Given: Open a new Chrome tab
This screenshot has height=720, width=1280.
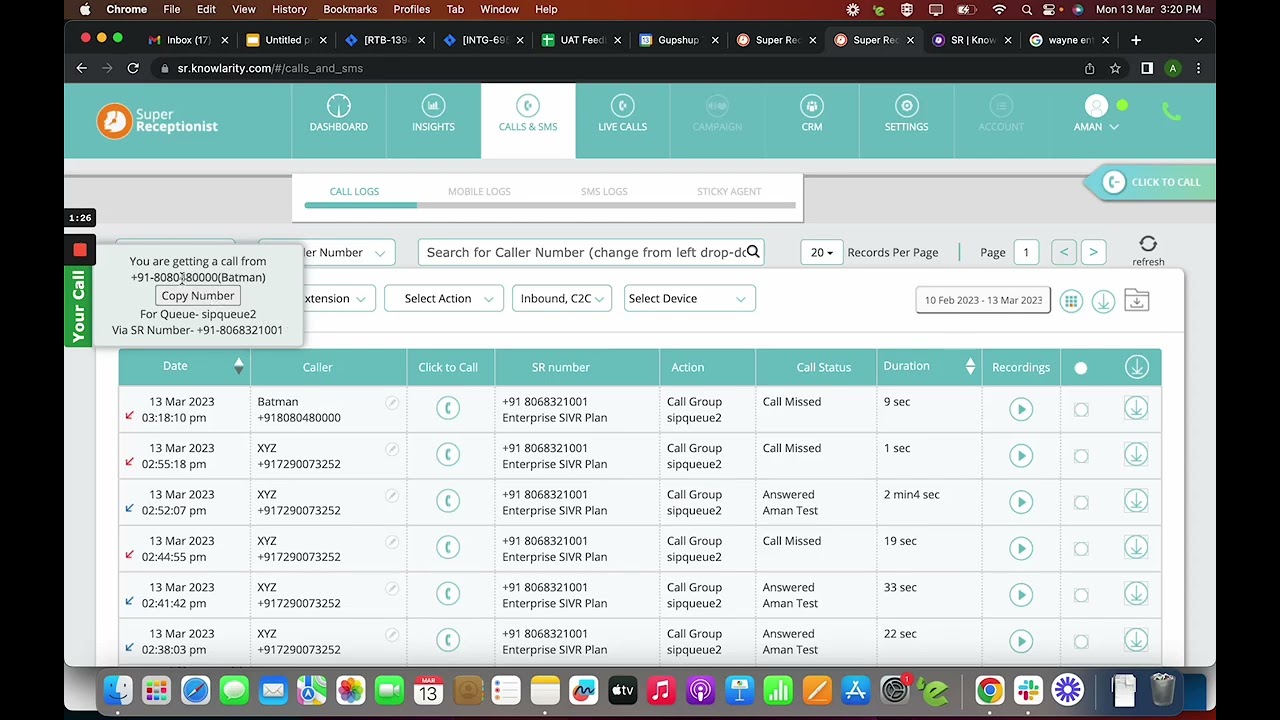Looking at the screenshot, I should [x=1136, y=40].
